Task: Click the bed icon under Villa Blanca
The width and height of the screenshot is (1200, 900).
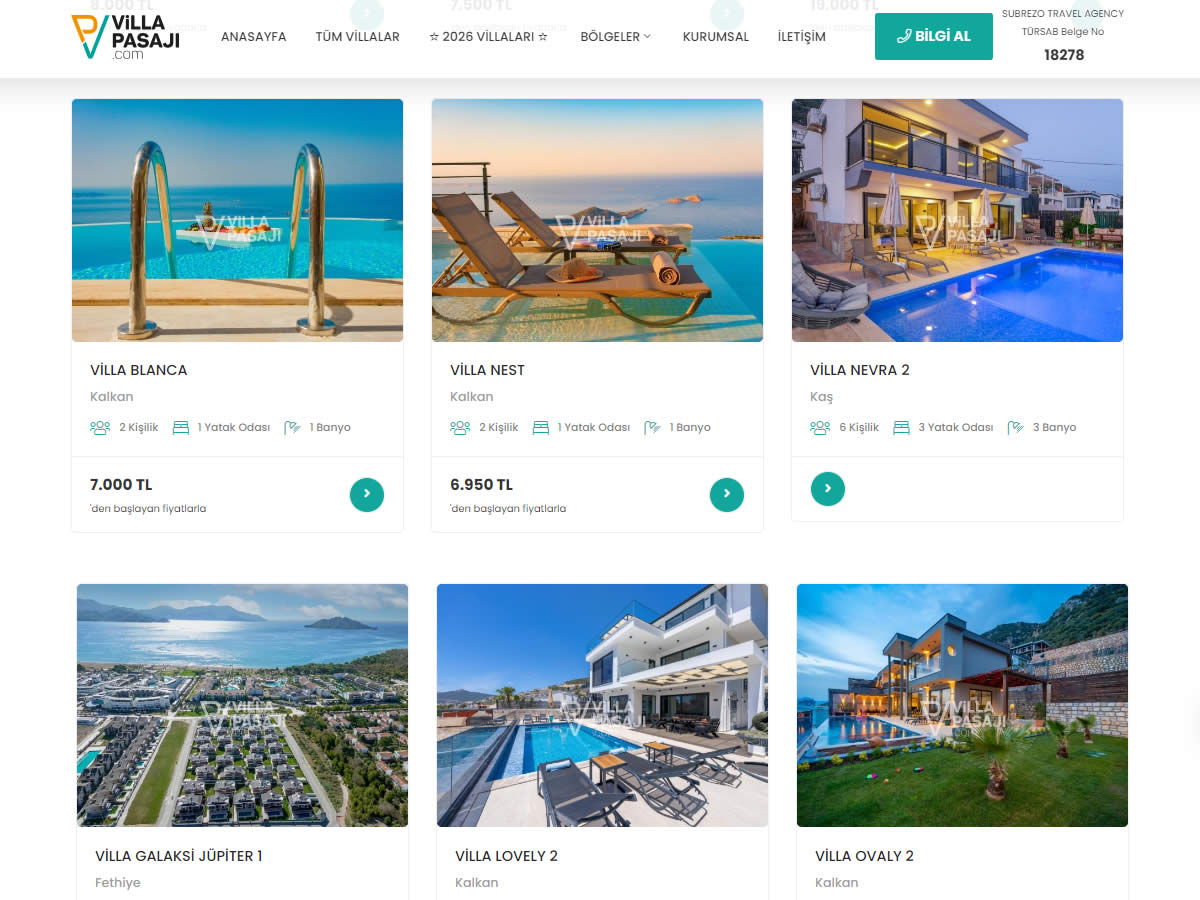Action: [x=181, y=427]
